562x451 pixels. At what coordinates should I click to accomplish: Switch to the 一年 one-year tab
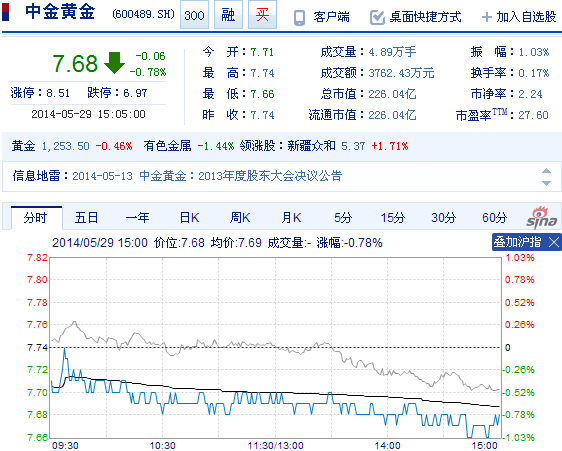138,218
